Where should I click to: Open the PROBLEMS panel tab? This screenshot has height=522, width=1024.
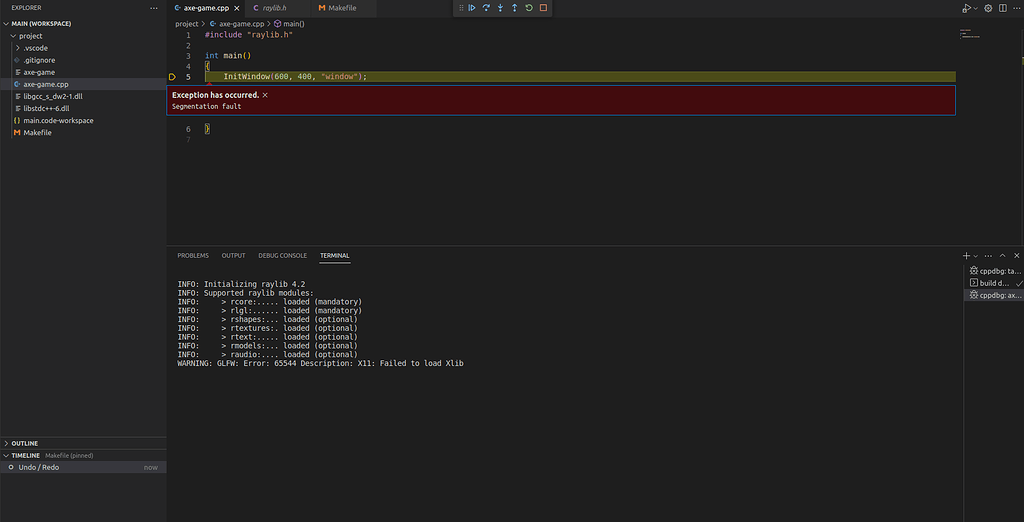click(193, 255)
